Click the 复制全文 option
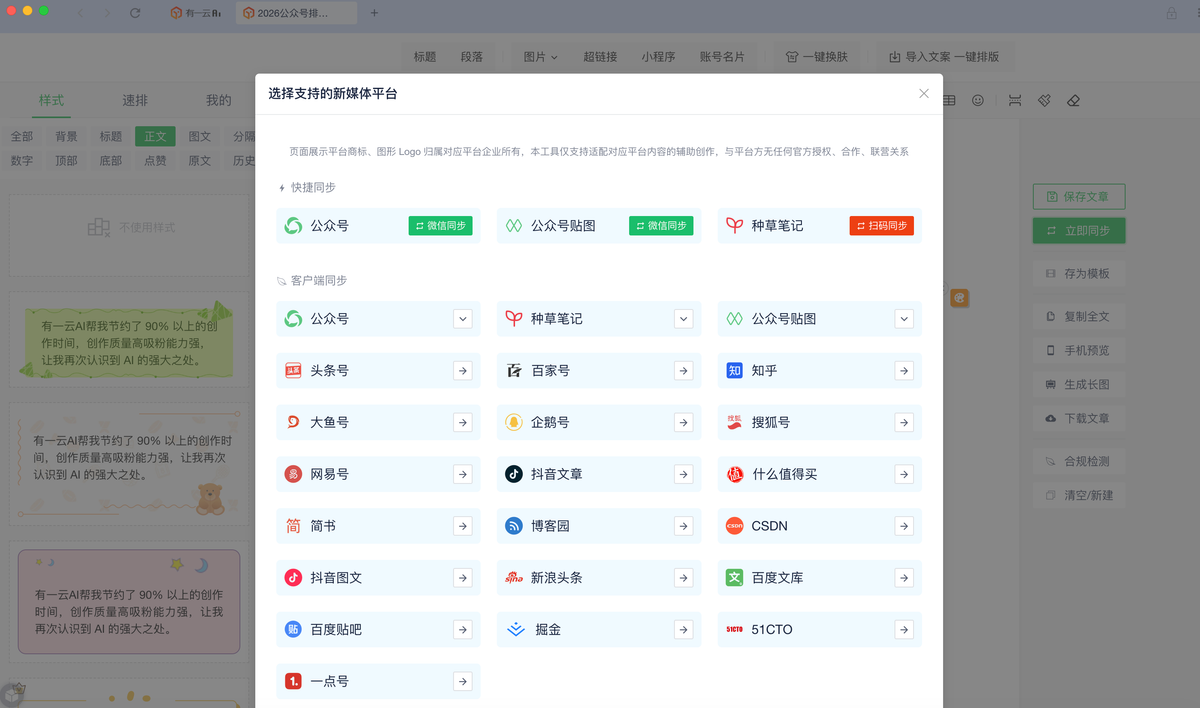This screenshot has height=708, width=1200. 1078,316
